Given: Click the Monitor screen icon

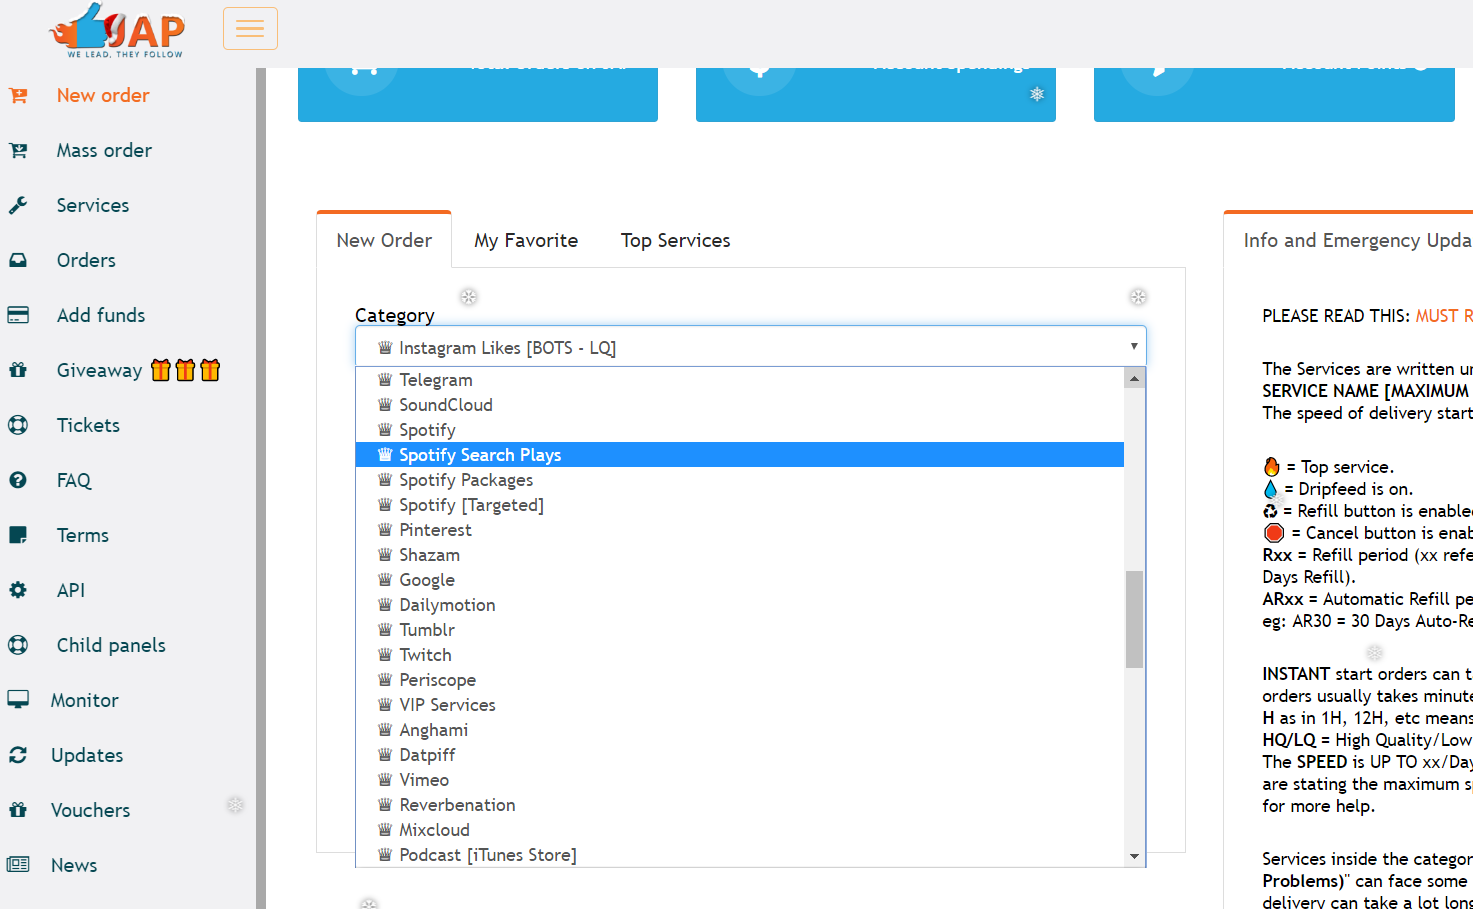Looking at the screenshot, I should click(x=18, y=700).
